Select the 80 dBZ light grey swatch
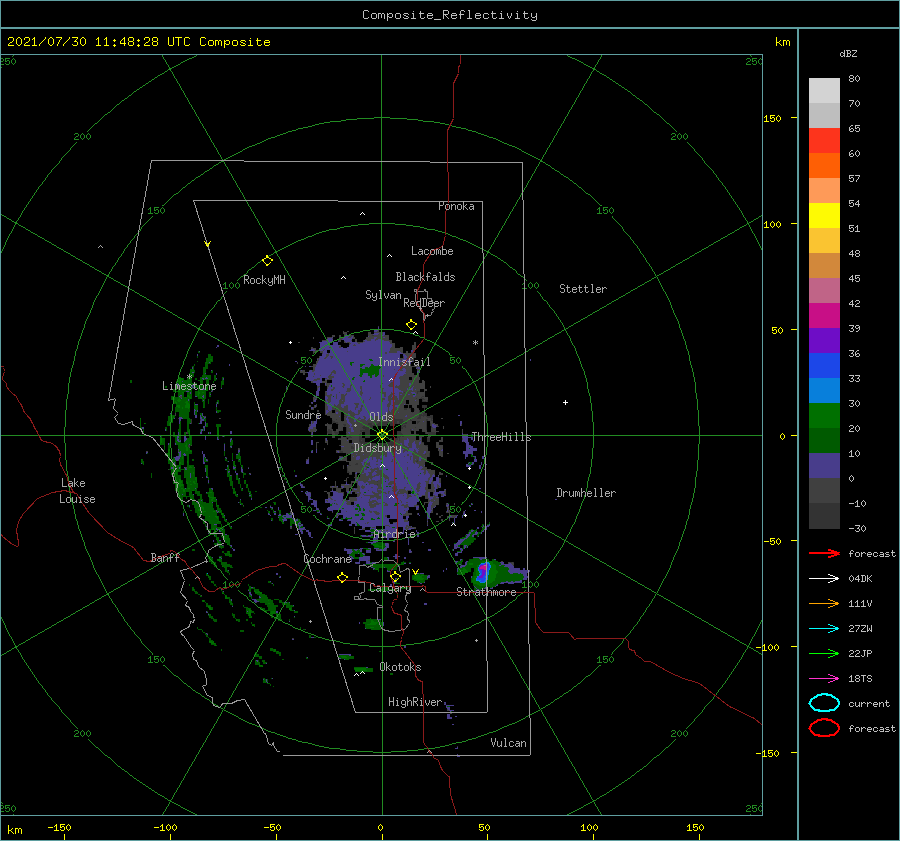This screenshot has height=841, width=900. coord(824,91)
